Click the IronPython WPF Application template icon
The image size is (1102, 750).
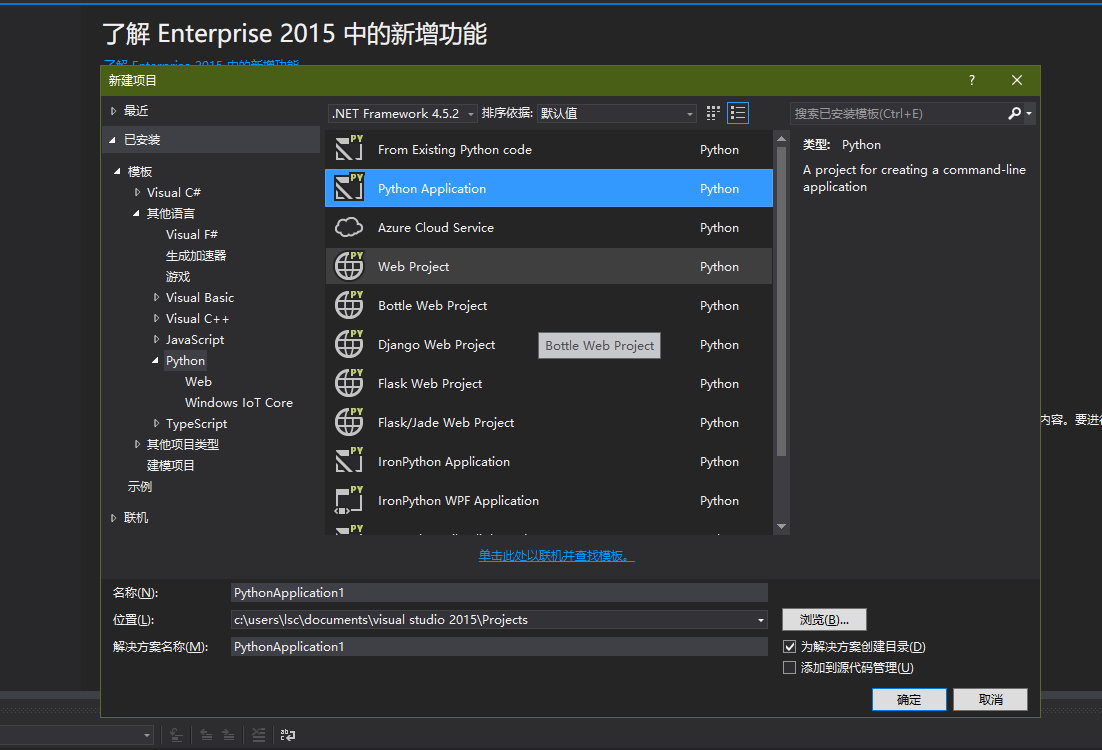point(349,500)
